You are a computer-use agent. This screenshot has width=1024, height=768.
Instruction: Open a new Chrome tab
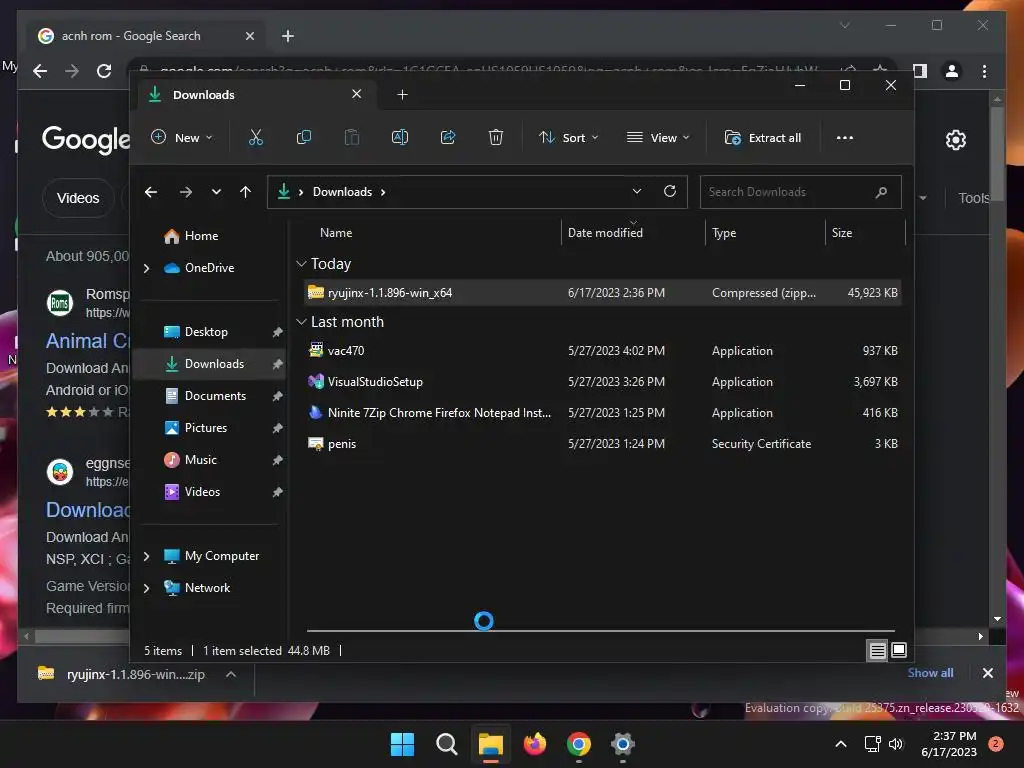click(288, 36)
